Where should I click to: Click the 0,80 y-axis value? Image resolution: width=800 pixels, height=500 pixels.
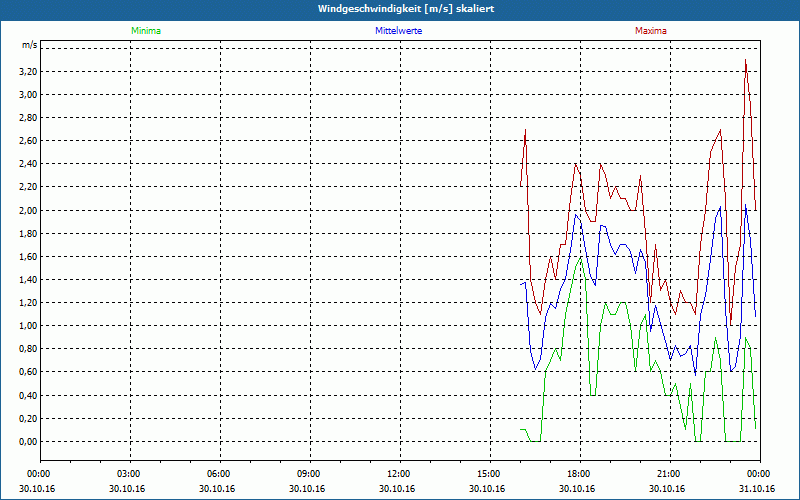[28, 349]
